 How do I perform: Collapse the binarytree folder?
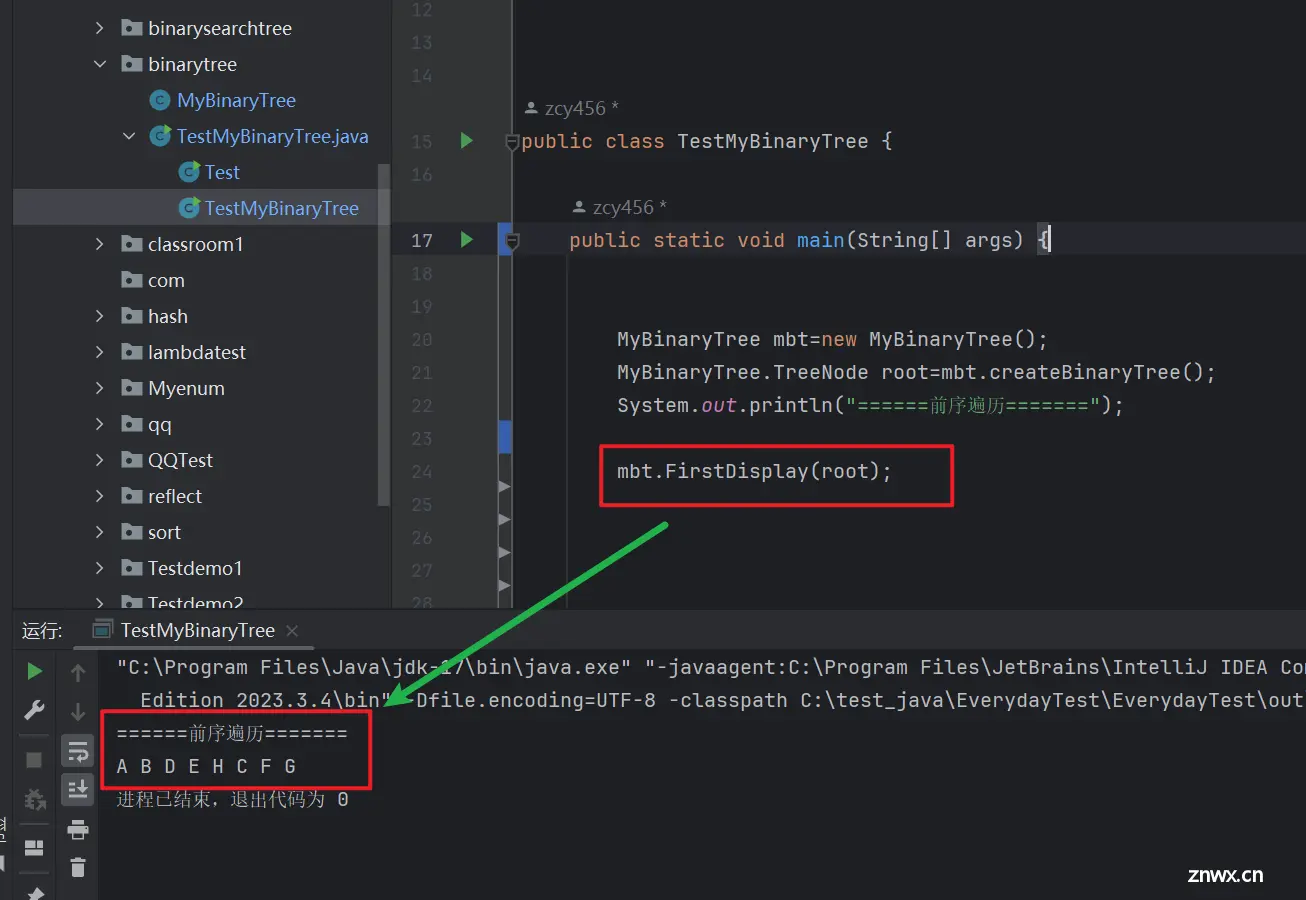(x=99, y=64)
